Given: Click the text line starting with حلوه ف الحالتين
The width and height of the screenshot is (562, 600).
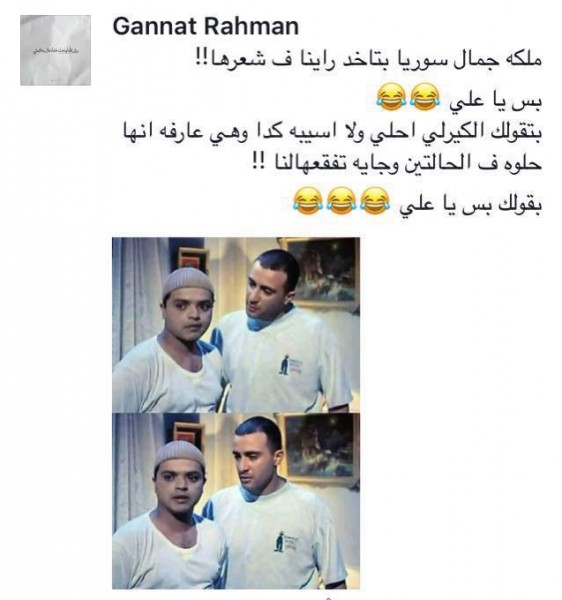Looking at the screenshot, I should [x=397, y=163].
